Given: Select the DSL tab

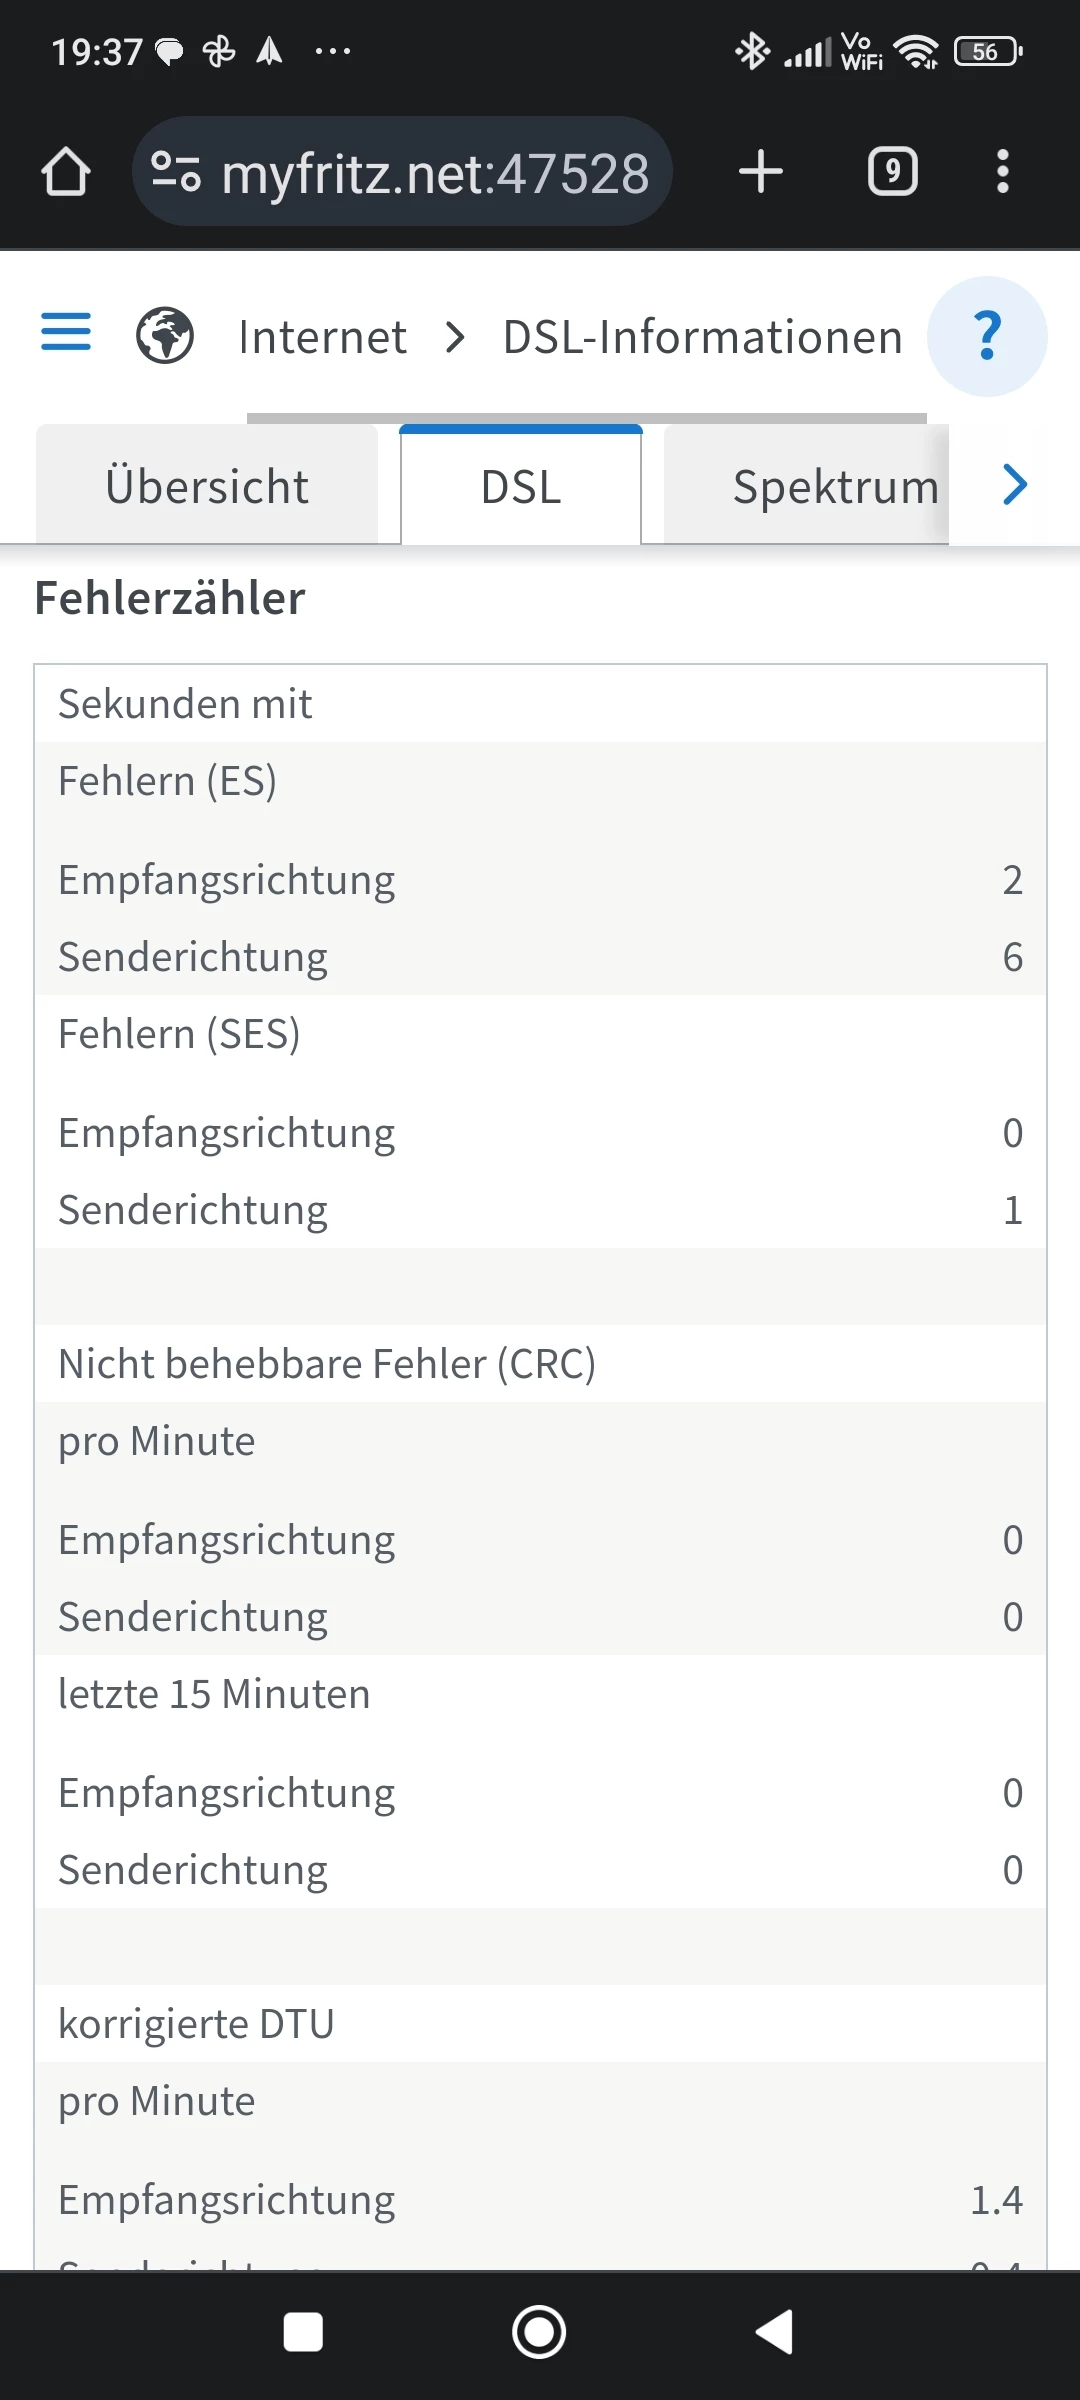Looking at the screenshot, I should pos(521,487).
